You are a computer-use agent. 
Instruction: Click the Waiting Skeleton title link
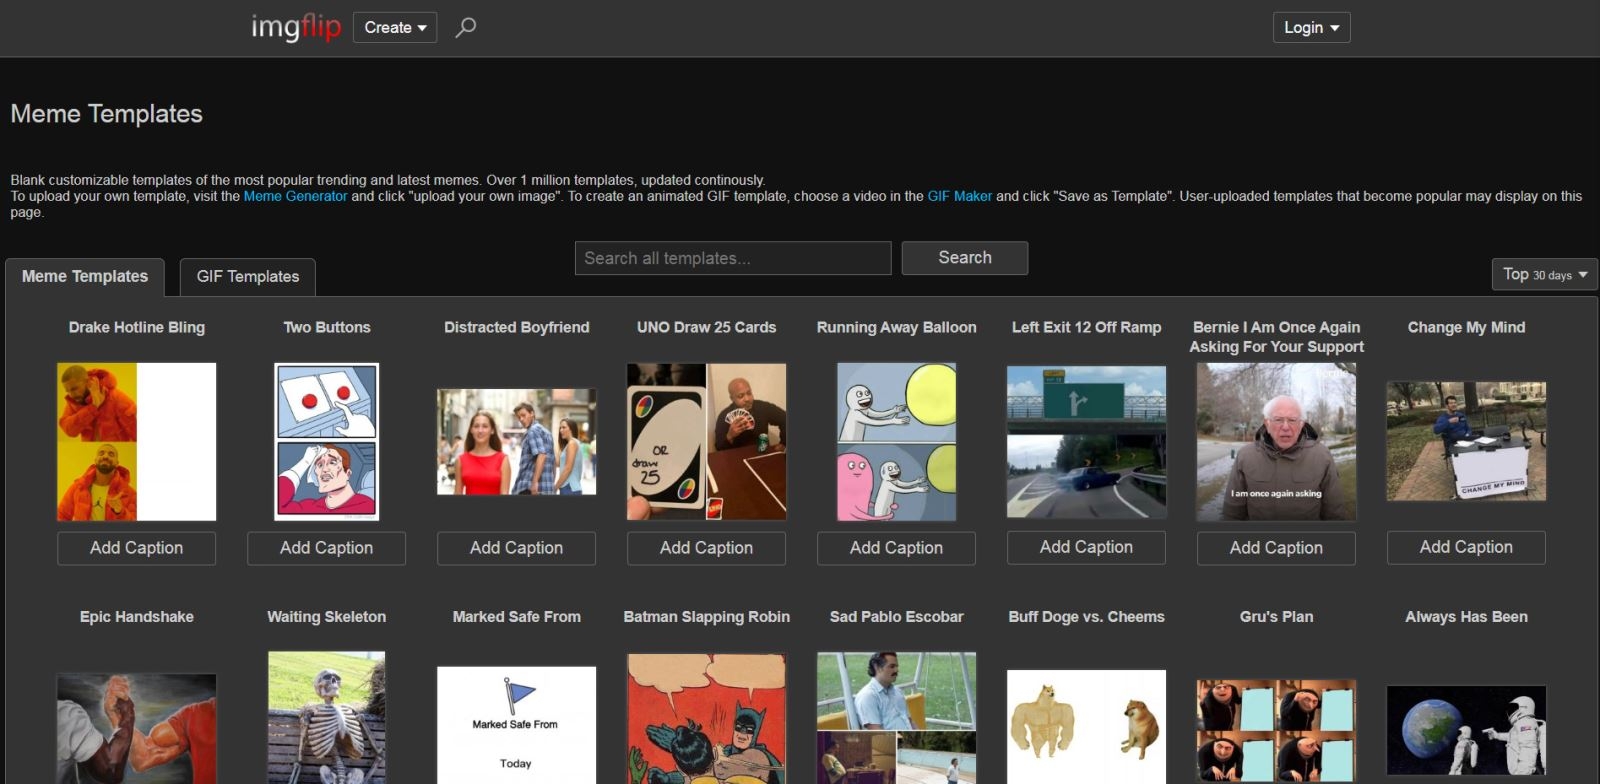click(327, 617)
